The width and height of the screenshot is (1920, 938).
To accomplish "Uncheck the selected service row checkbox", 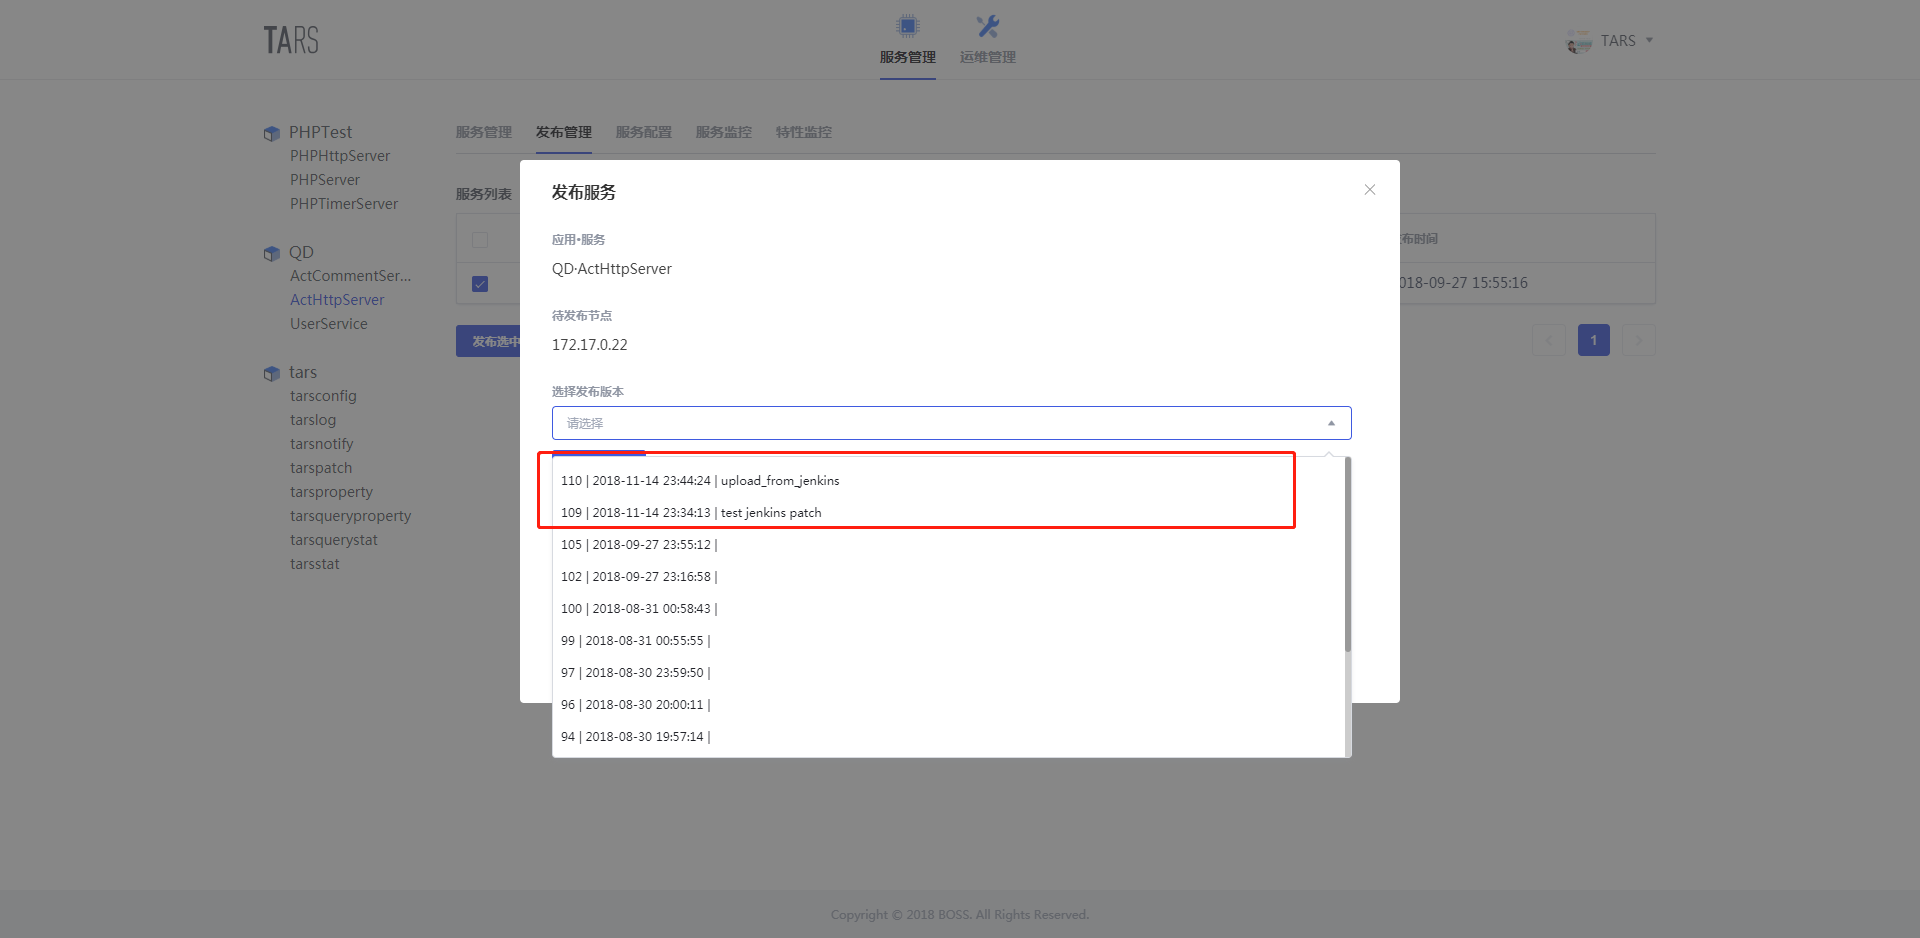I will coord(480,284).
